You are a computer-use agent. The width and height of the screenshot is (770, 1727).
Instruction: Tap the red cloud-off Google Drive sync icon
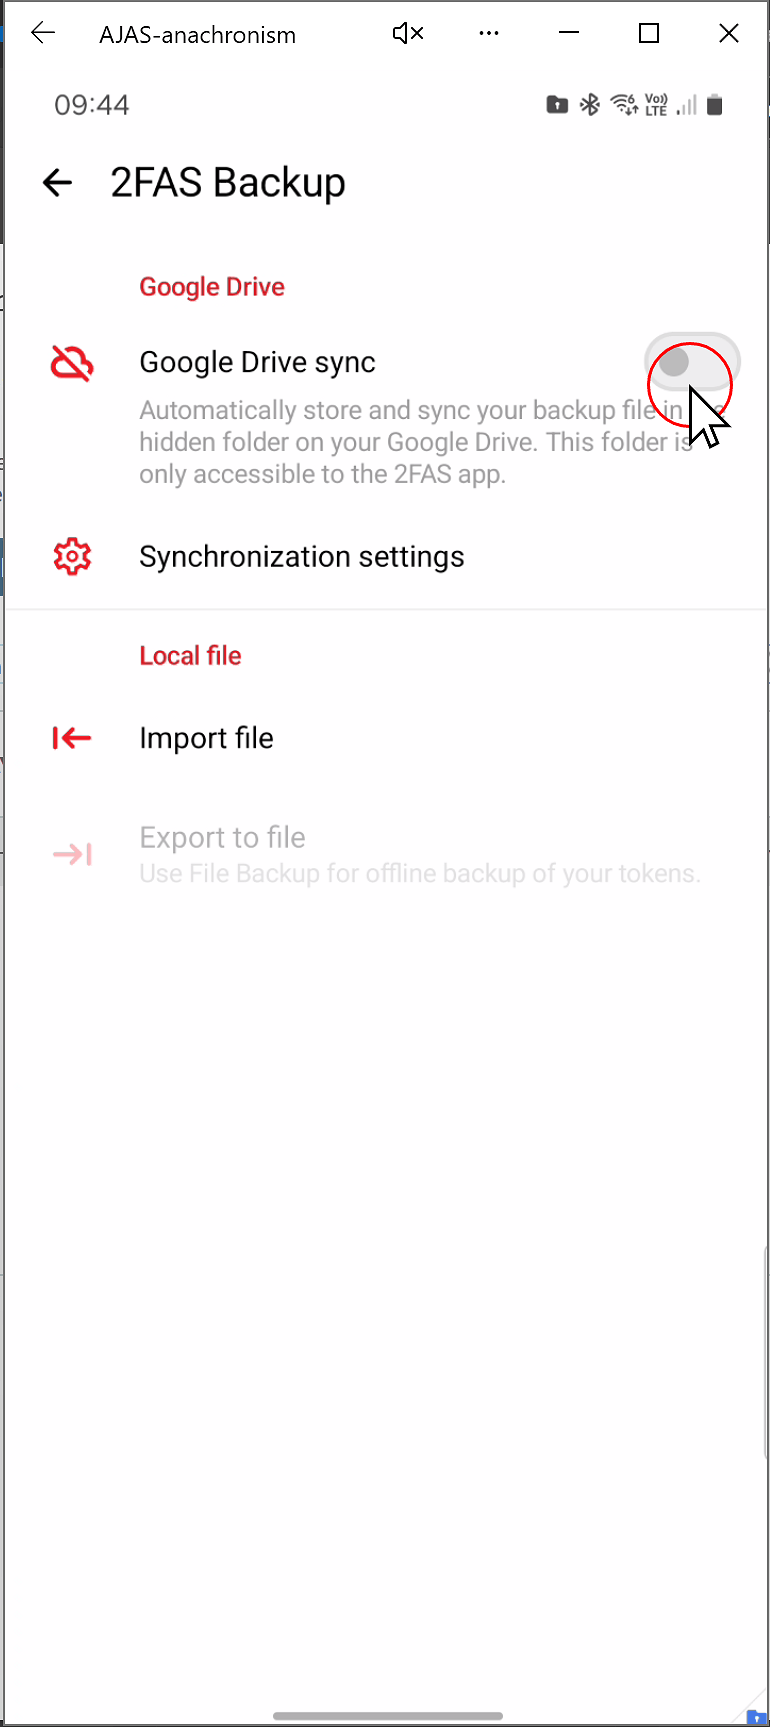(72, 364)
